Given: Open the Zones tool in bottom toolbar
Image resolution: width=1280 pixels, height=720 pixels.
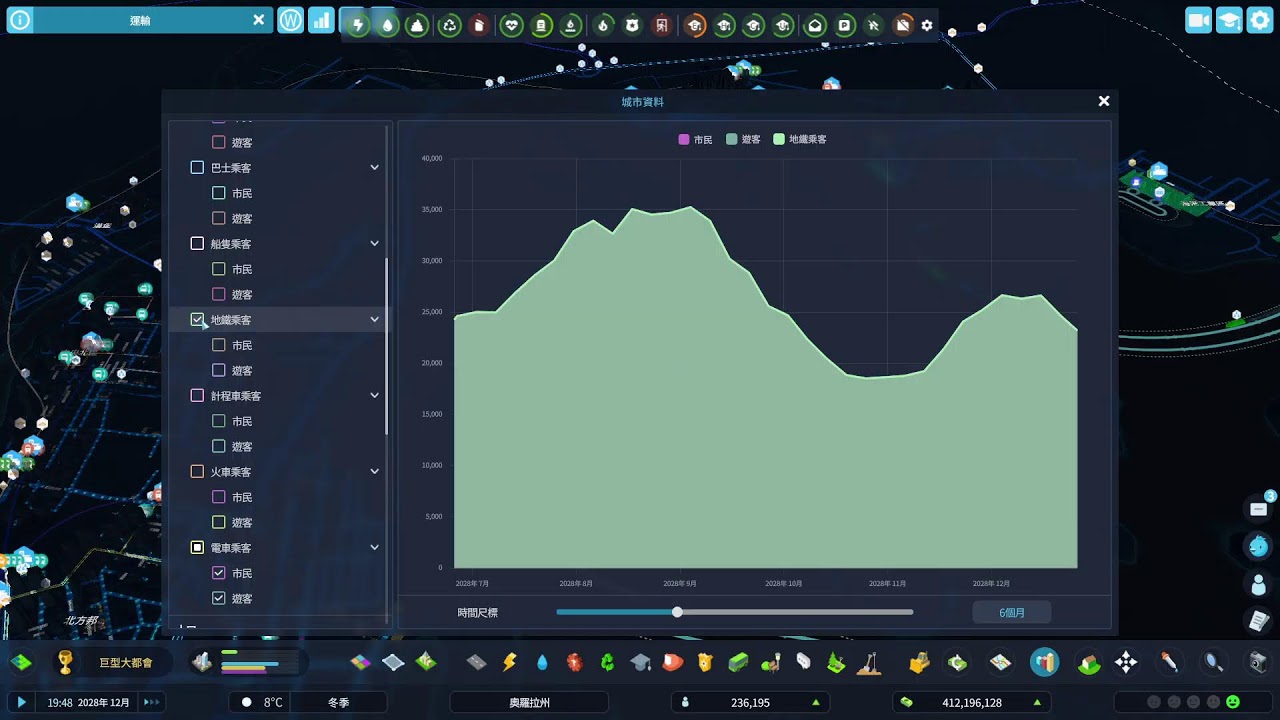Looking at the screenshot, I should (x=360, y=662).
